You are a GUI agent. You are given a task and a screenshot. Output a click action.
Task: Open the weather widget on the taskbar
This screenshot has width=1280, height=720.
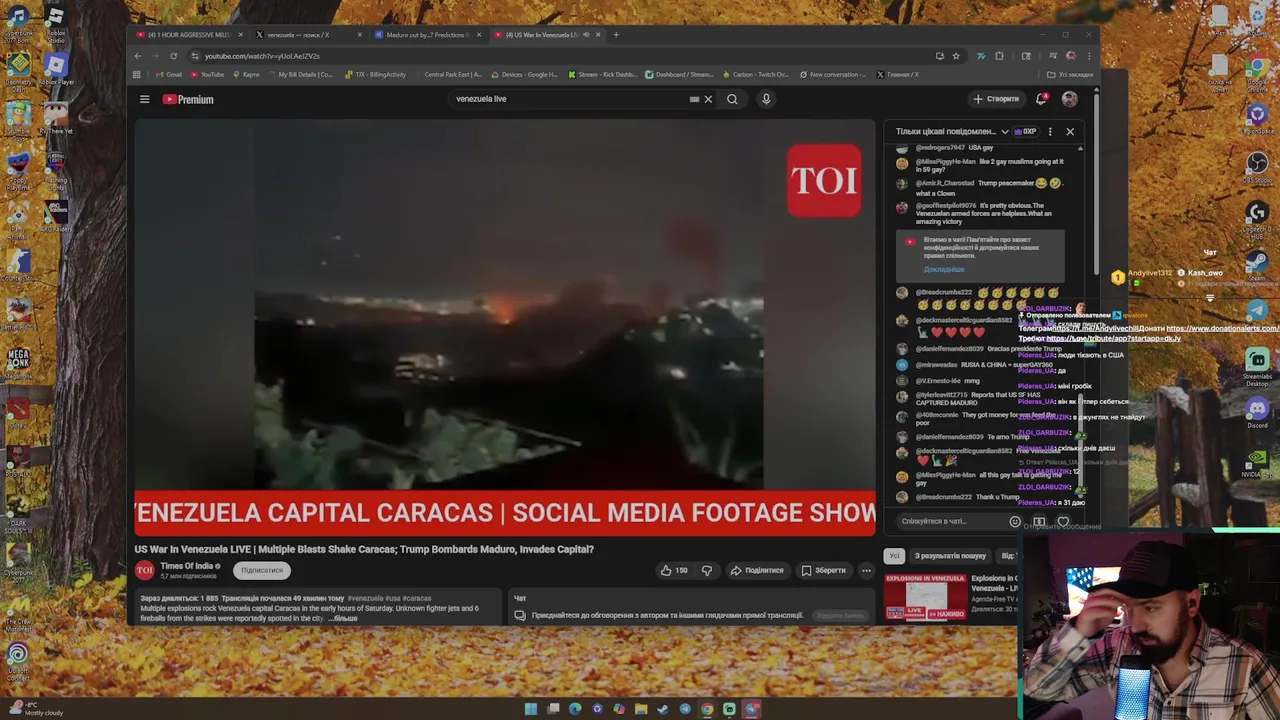point(35,709)
